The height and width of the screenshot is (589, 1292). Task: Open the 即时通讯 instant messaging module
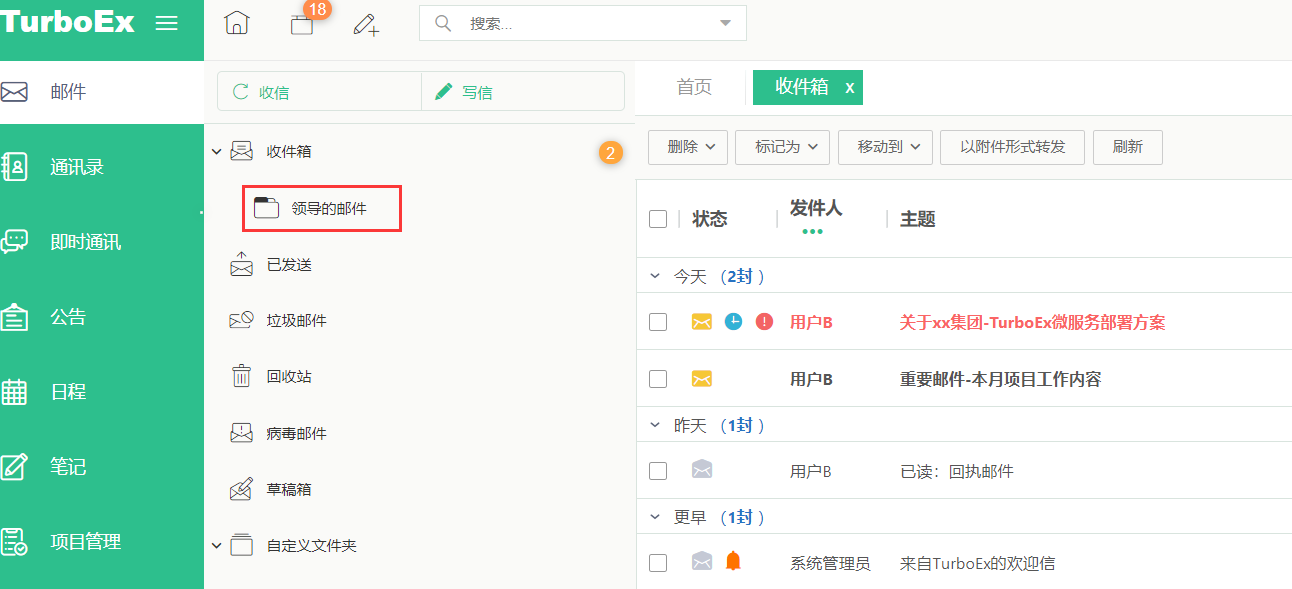(x=102, y=242)
